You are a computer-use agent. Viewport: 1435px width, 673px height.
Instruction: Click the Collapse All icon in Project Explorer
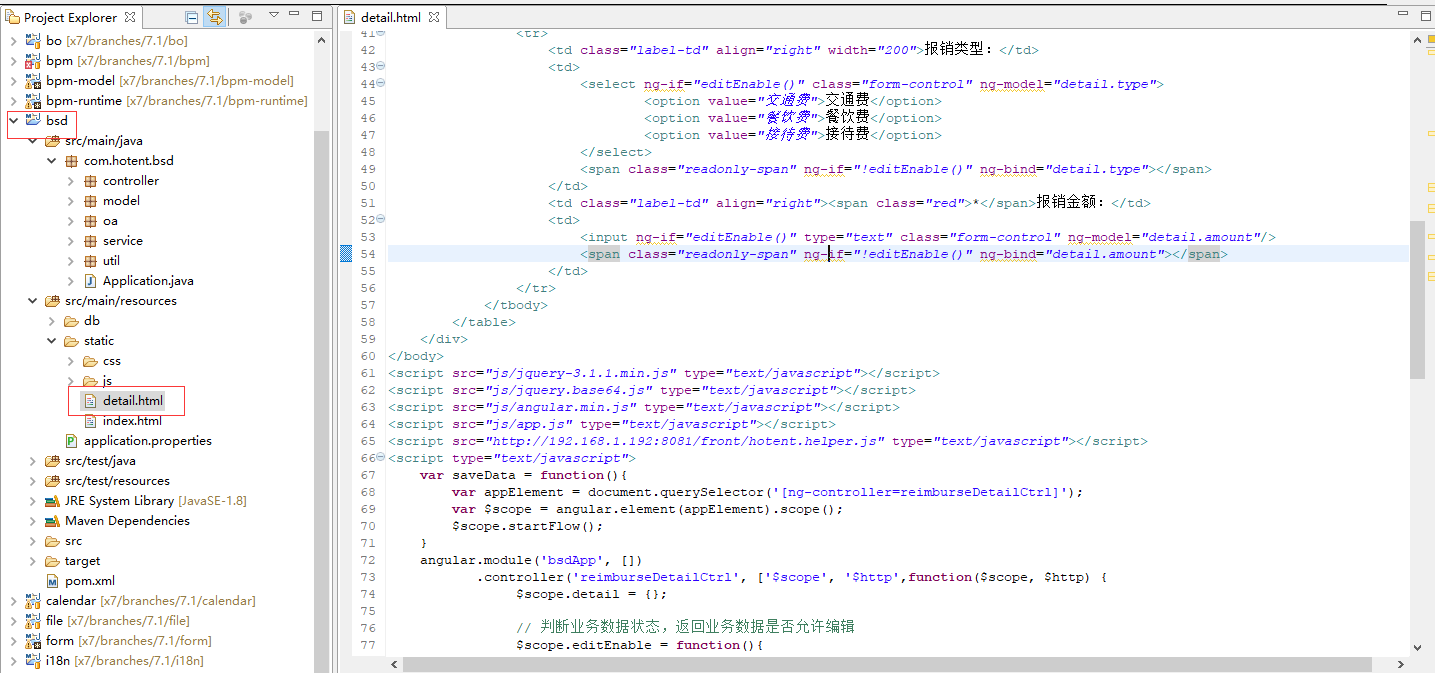(192, 17)
